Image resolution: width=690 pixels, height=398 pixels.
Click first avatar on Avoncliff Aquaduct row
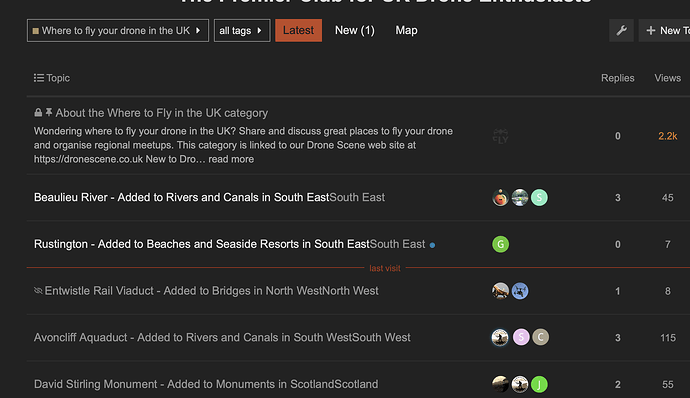click(500, 337)
